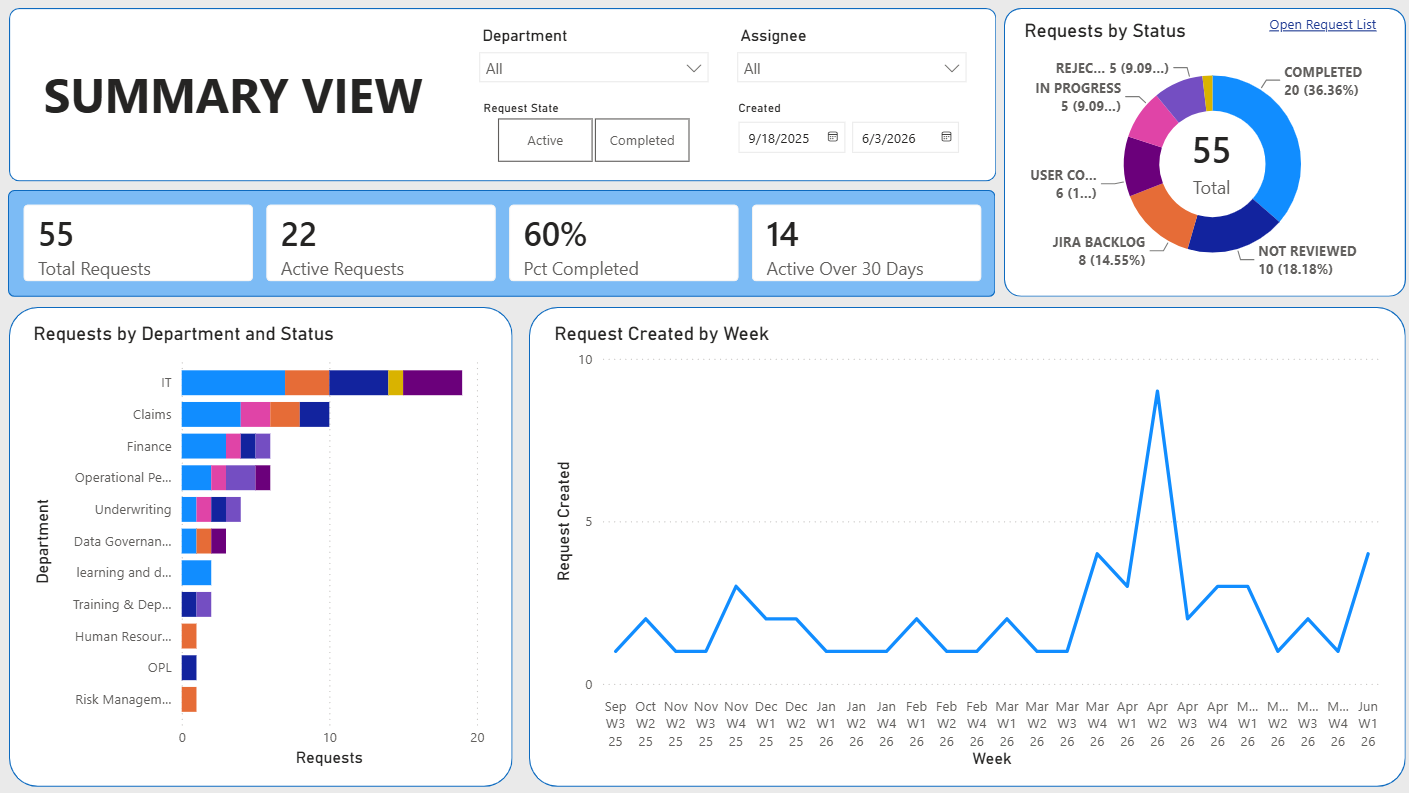The width and height of the screenshot is (1409, 793).
Task: Select the Active Requests card showing 22
Action: pos(381,243)
